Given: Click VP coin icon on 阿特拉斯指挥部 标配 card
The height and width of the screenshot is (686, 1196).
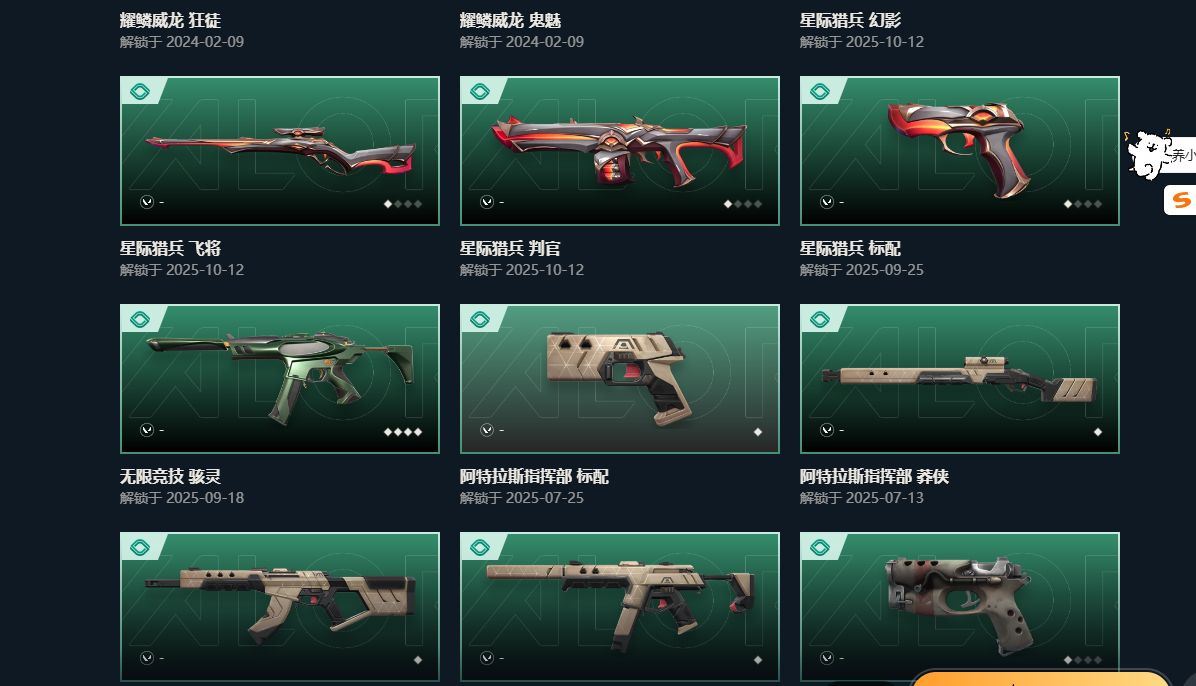Looking at the screenshot, I should point(487,430).
